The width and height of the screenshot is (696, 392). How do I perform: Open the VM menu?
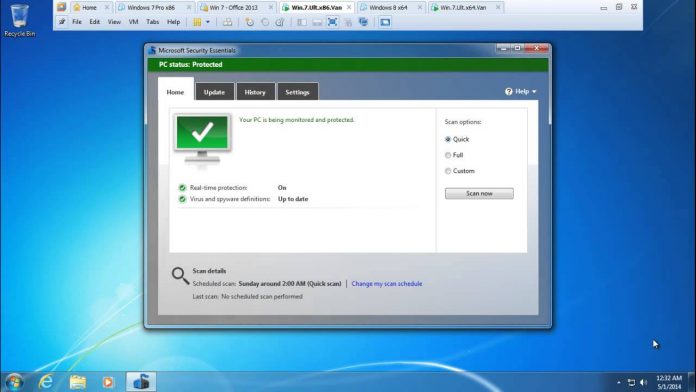point(133,21)
